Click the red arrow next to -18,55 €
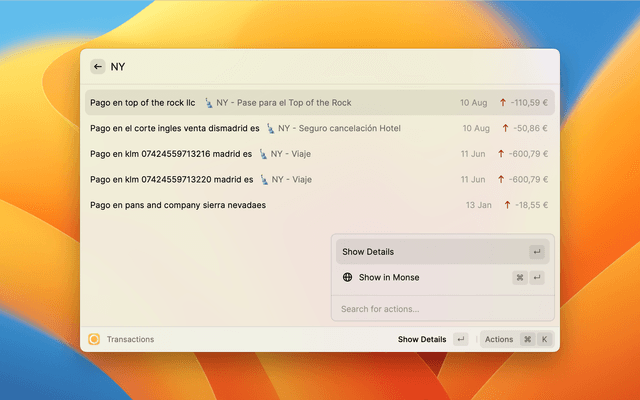 504,205
